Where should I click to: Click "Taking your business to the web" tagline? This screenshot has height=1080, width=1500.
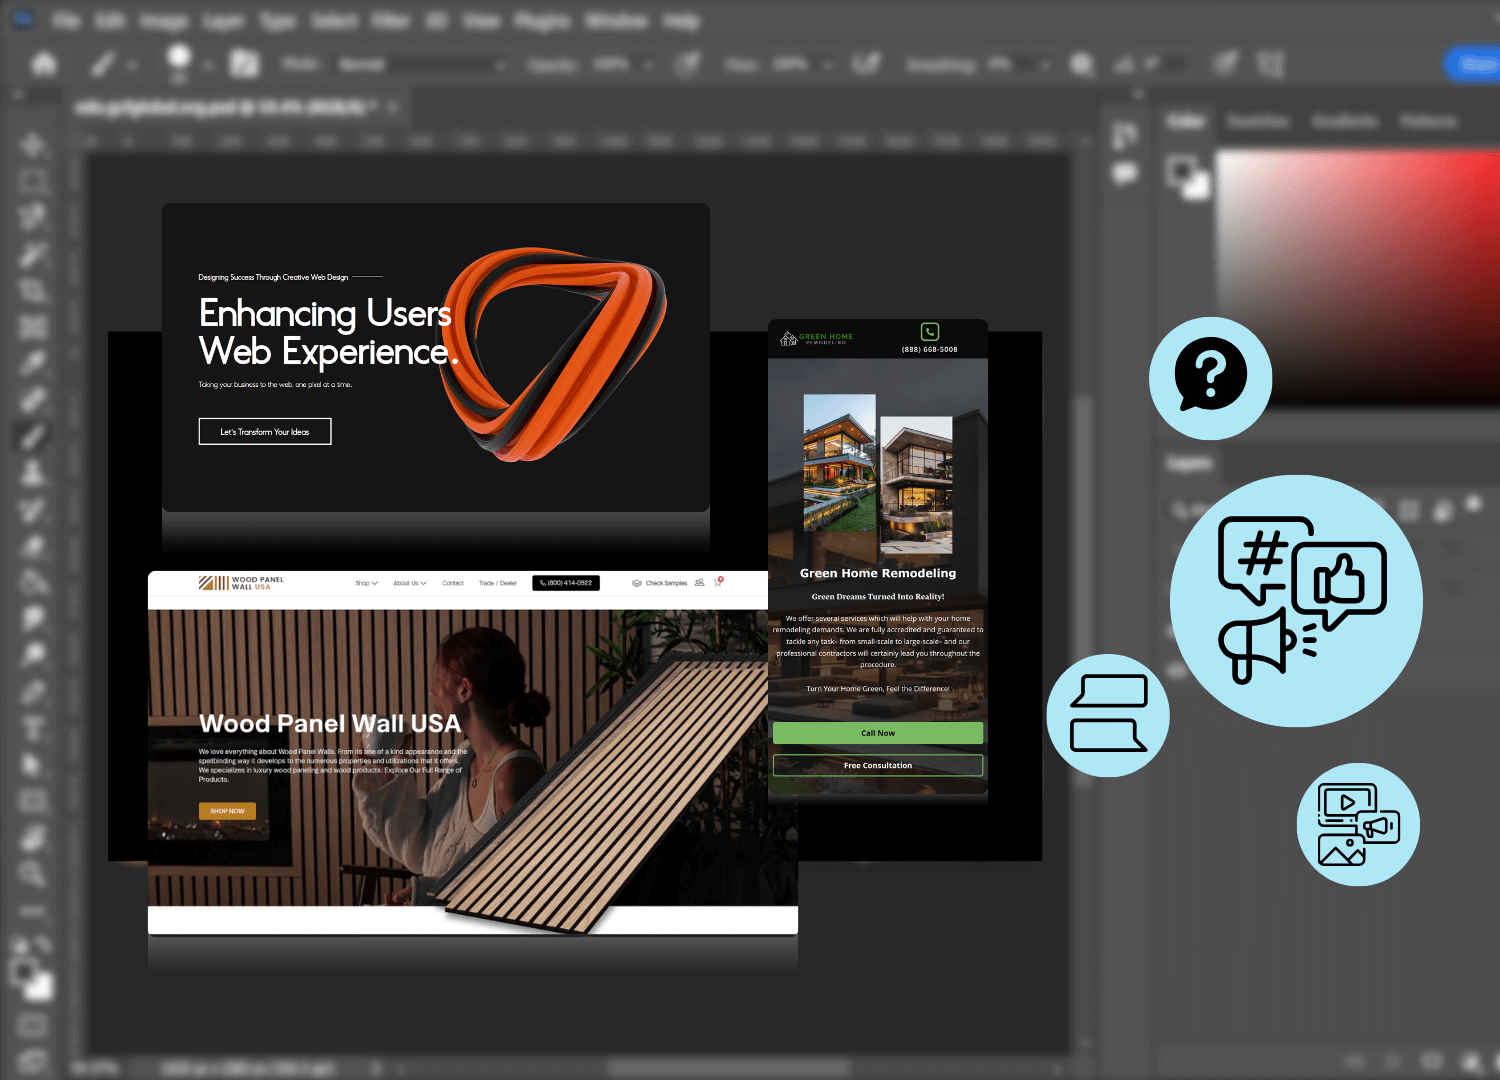tap(275, 384)
